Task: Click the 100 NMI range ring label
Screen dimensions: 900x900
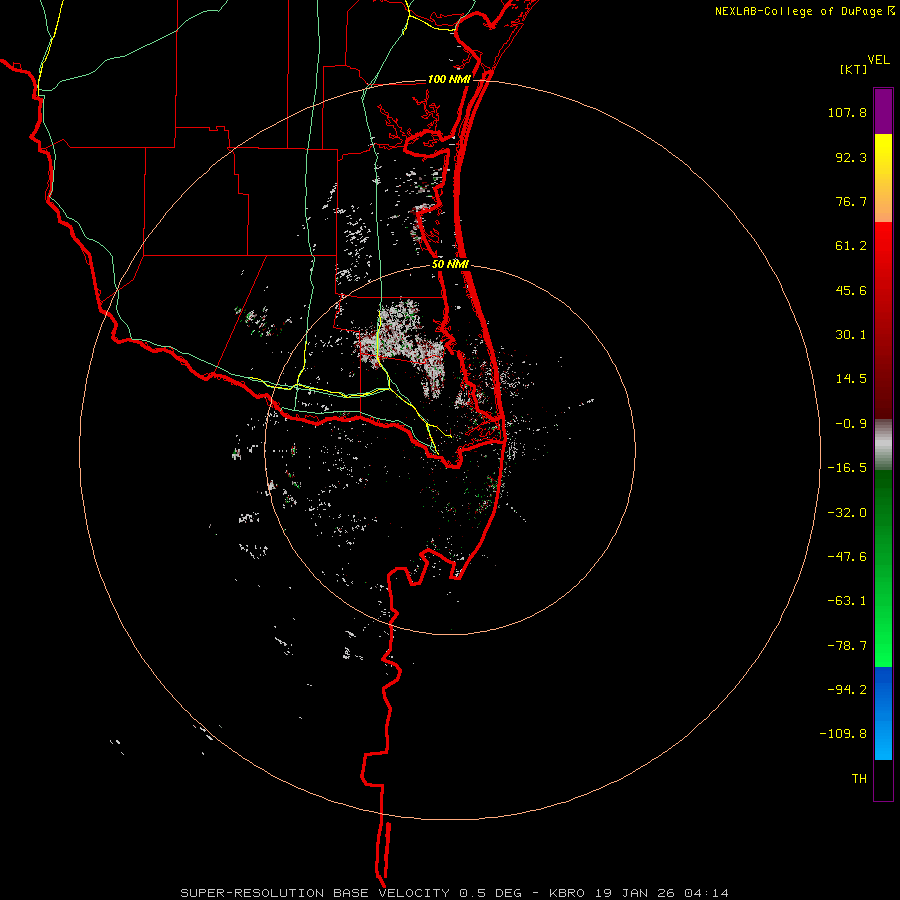Action: coord(449,79)
